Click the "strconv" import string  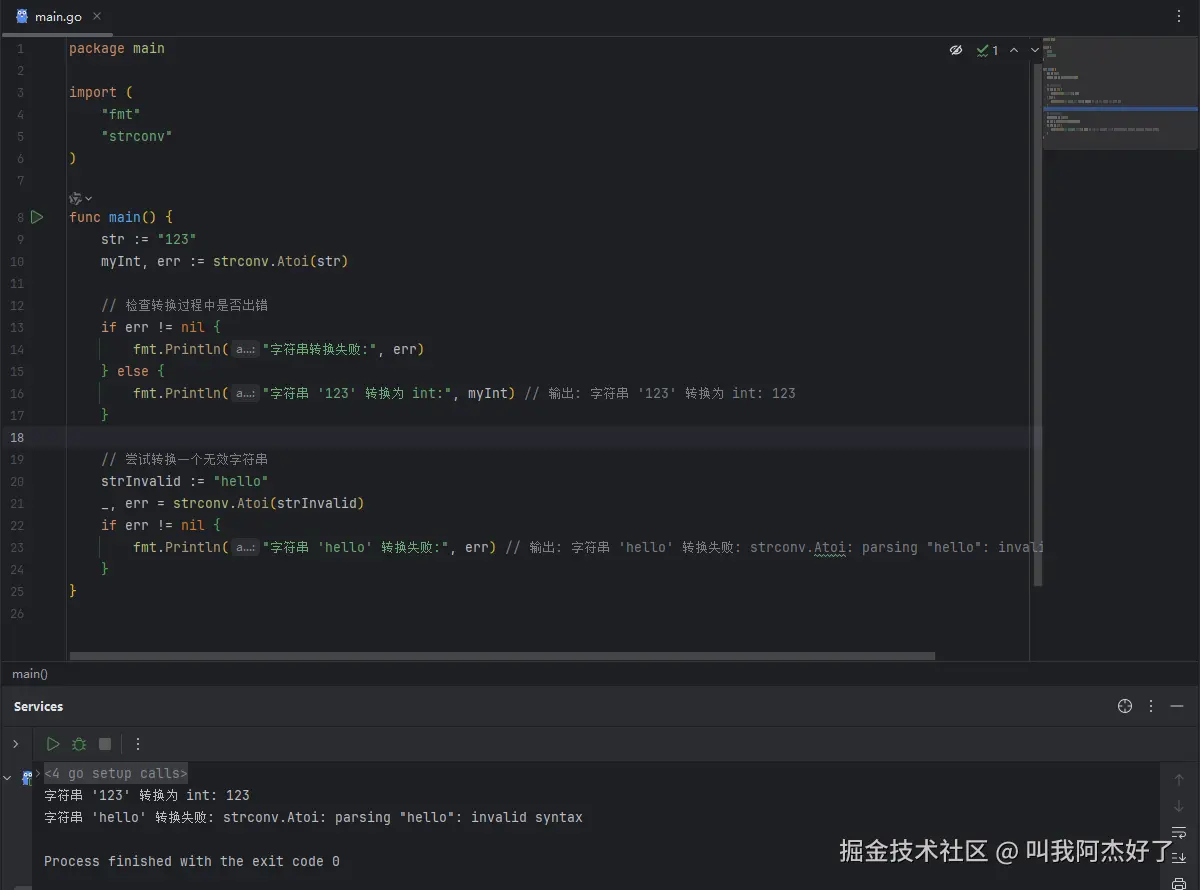pyautogui.click(x=137, y=137)
